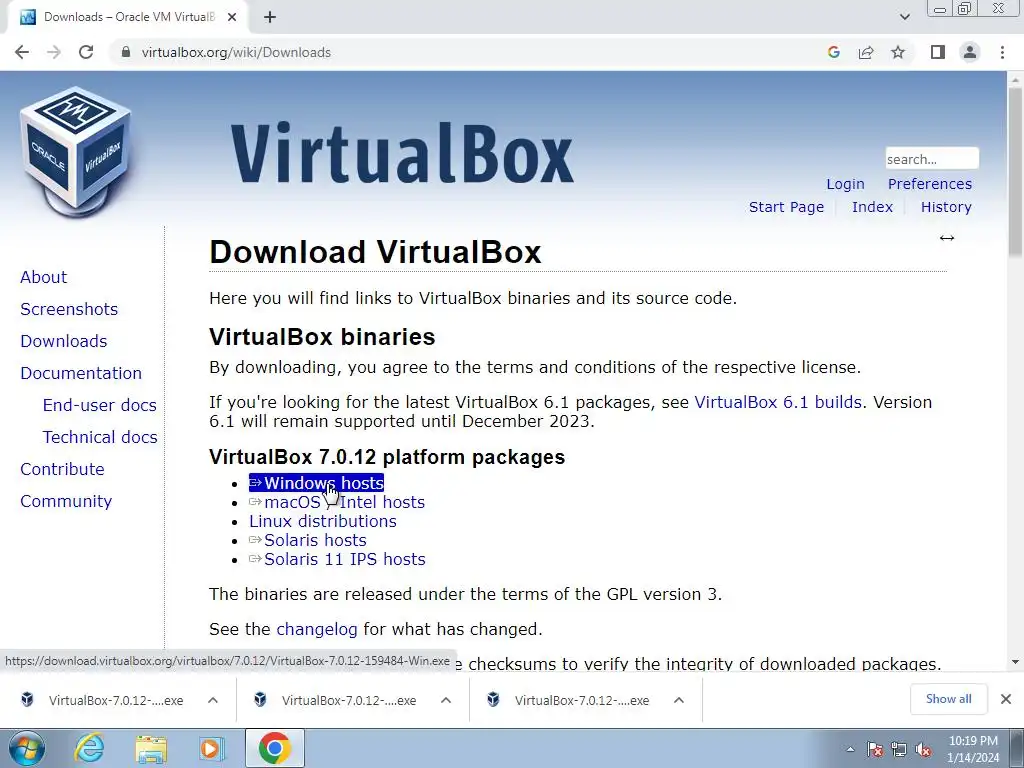
Task: Click the scrollbar down arrow
Action: point(1015,662)
